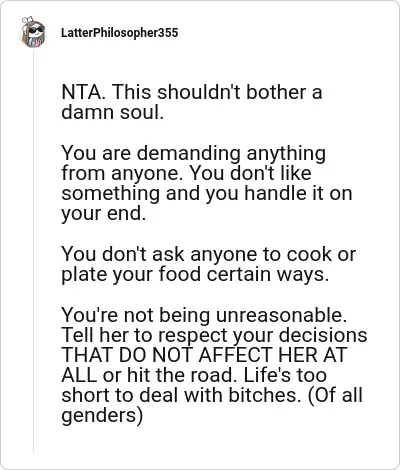Click the sunglasses on the Snoo avatar

point(36,31)
